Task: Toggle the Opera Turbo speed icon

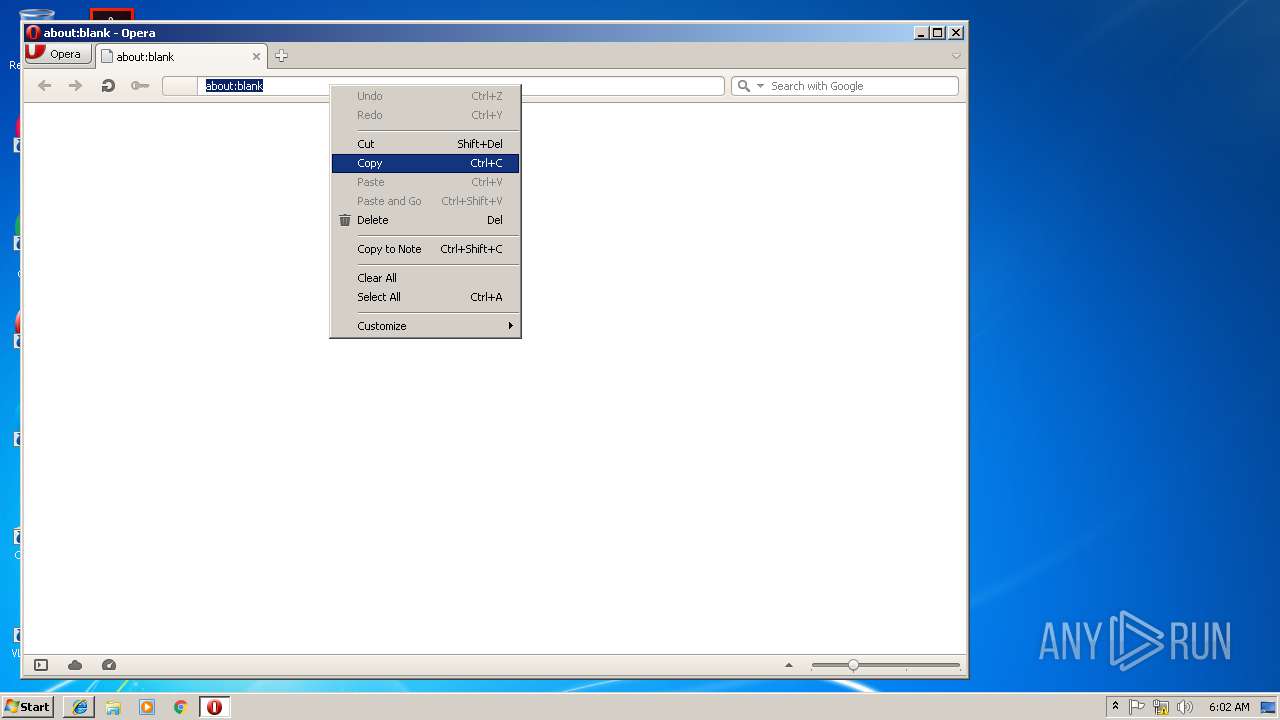Action: point(109,665)
